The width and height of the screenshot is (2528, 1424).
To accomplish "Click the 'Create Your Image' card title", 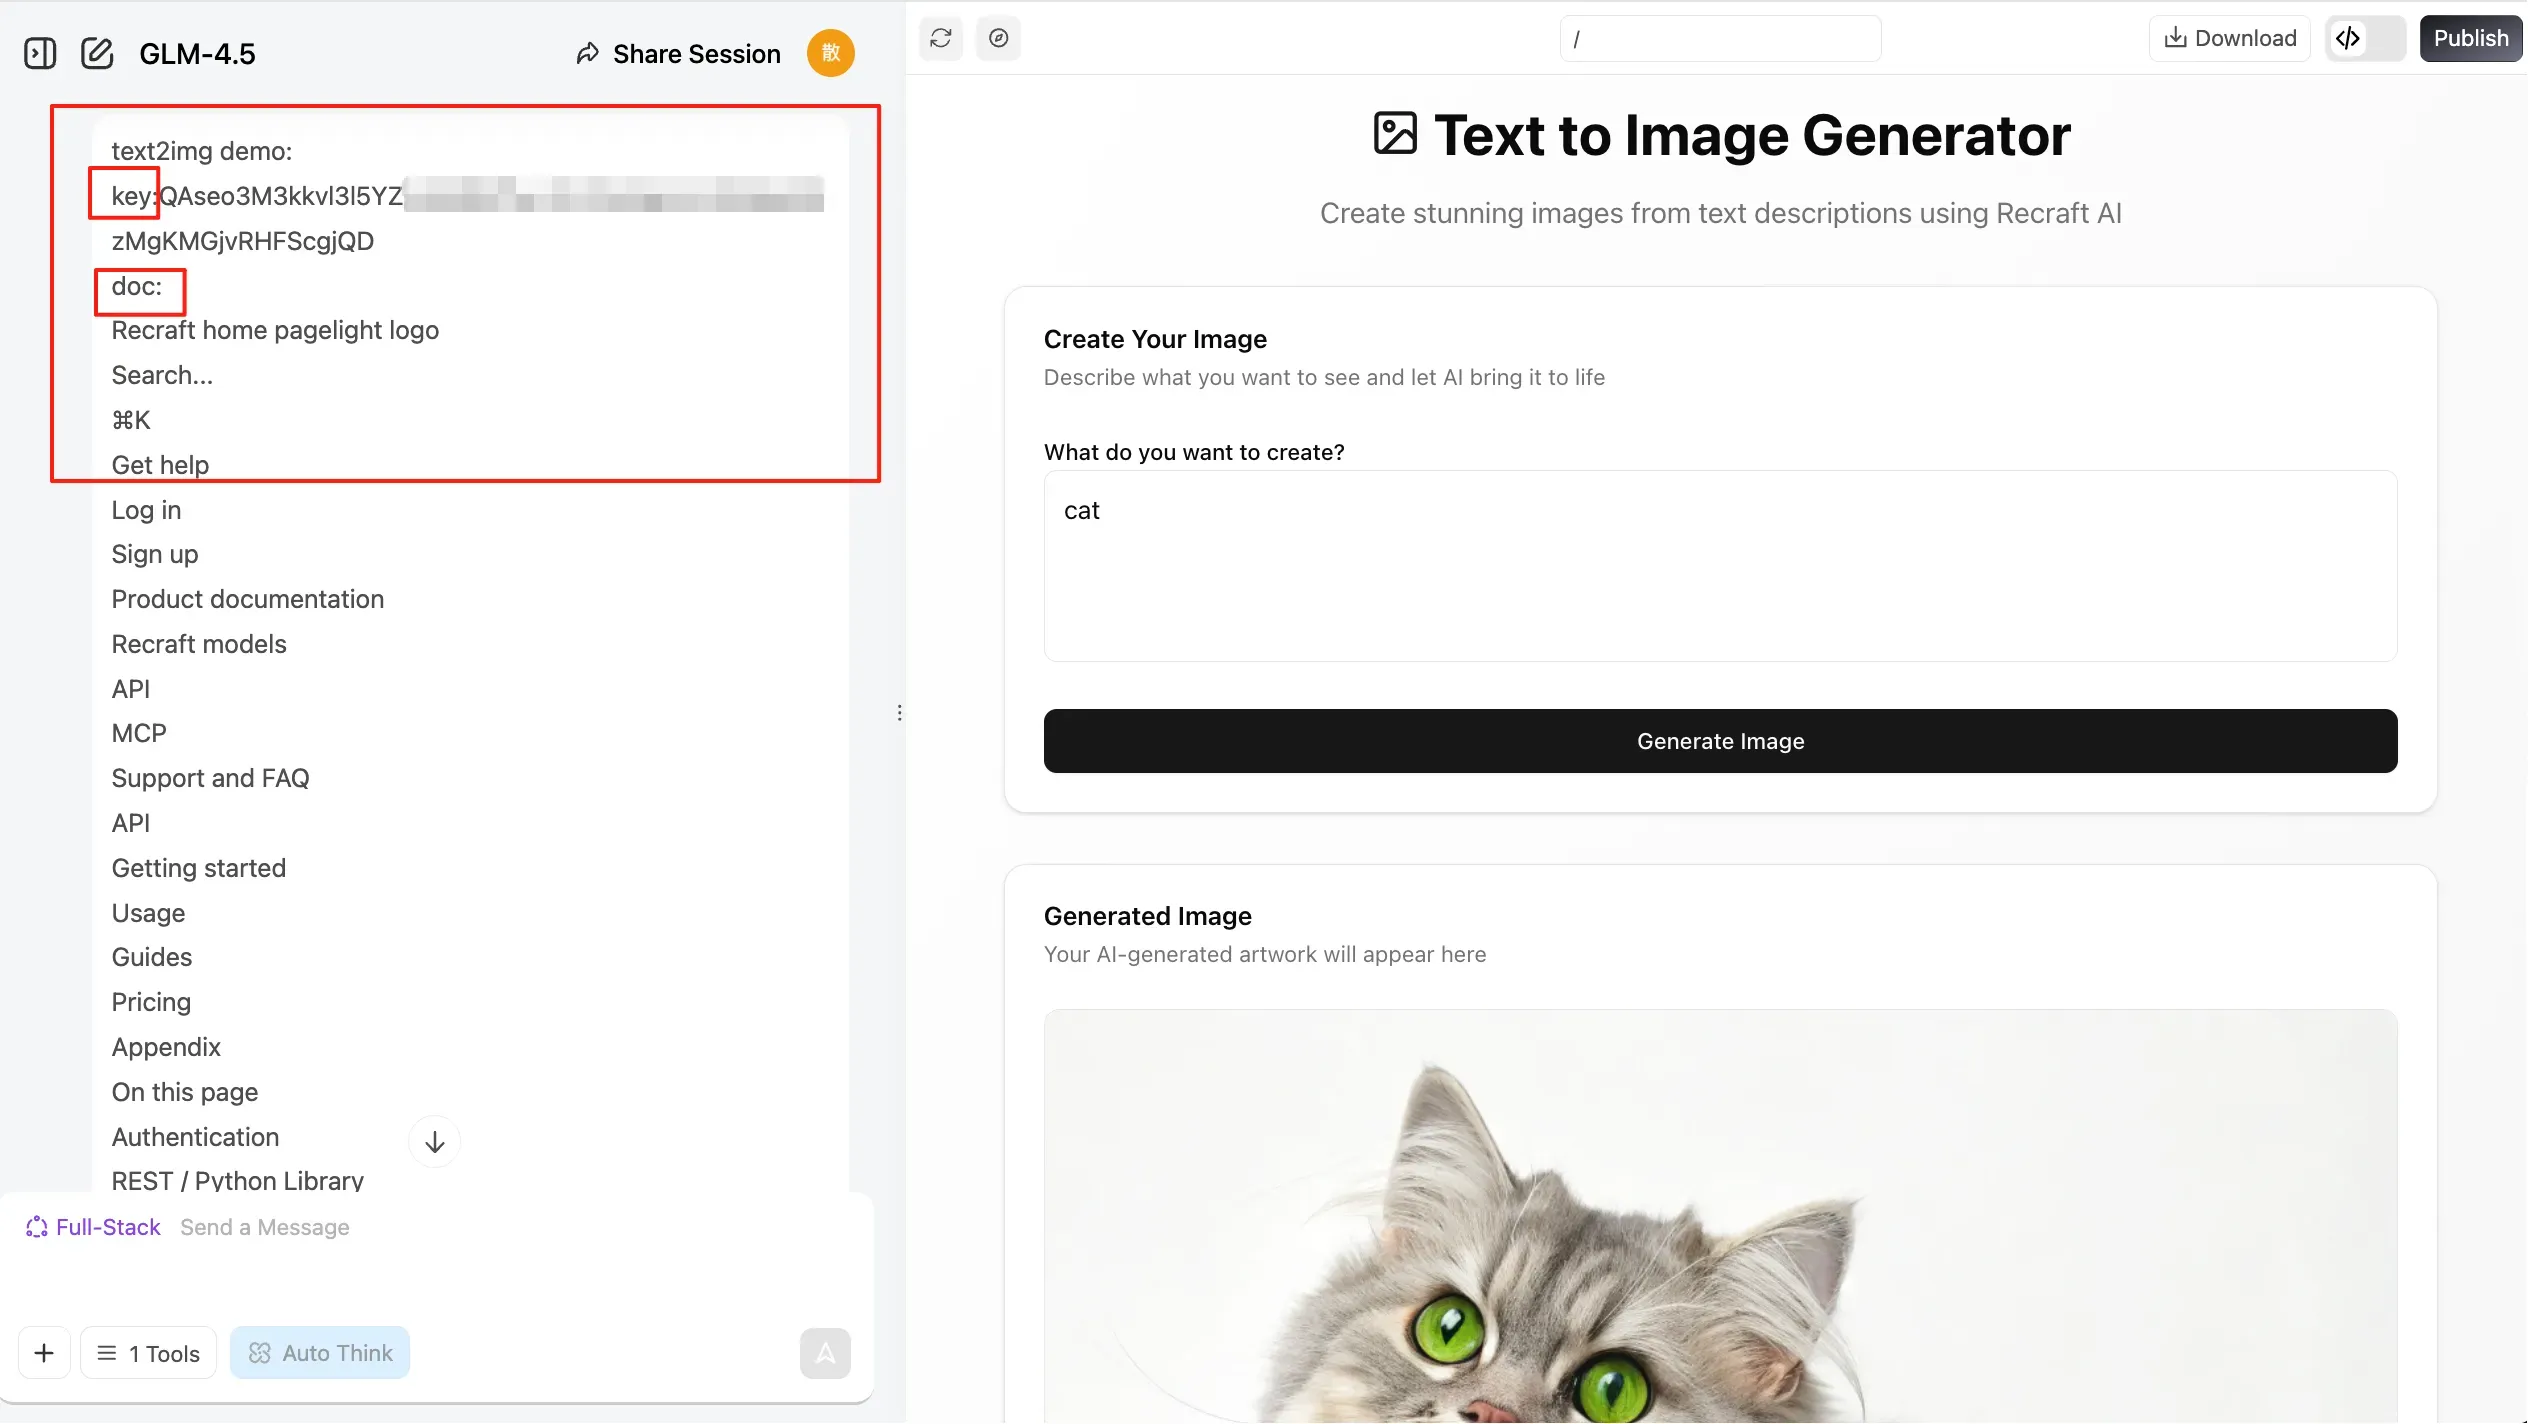I will (x=1155, y=339).
